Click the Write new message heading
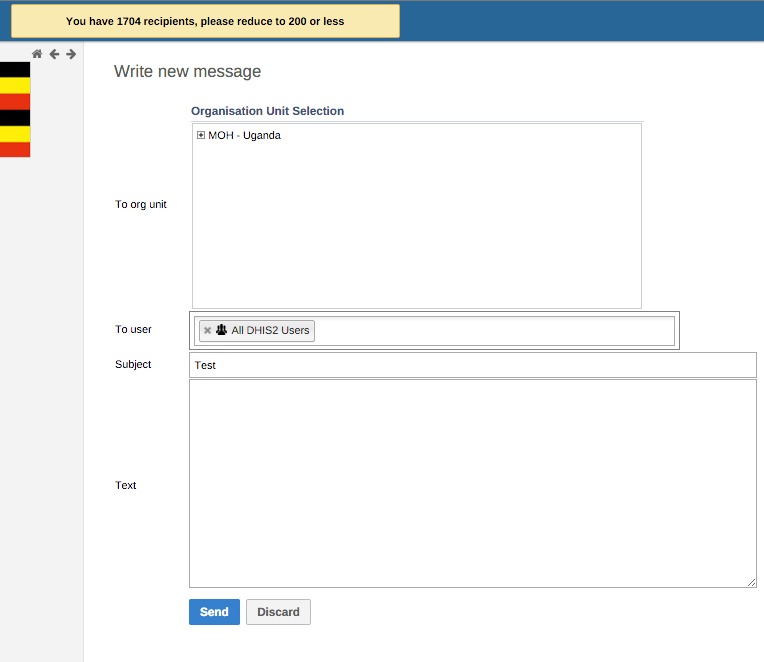The width and height of the screenshot is (764, 662). pyautogui.click(x=187, y=72)
